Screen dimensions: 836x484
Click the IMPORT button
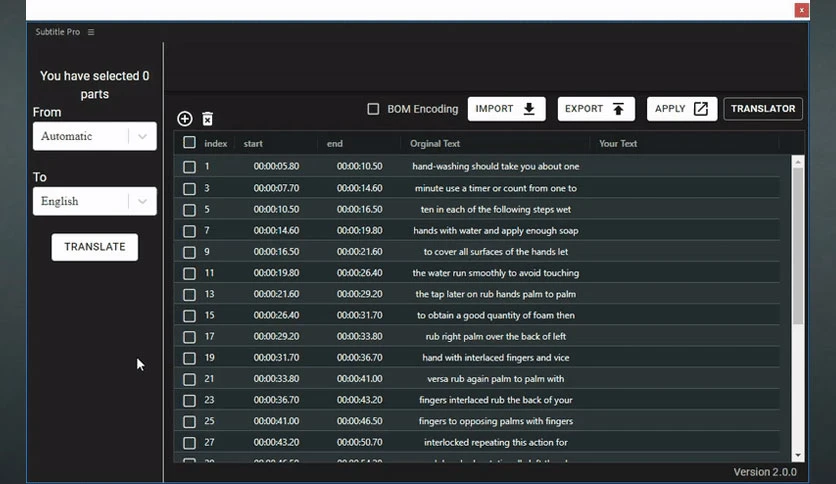click(x=507, y=109)
